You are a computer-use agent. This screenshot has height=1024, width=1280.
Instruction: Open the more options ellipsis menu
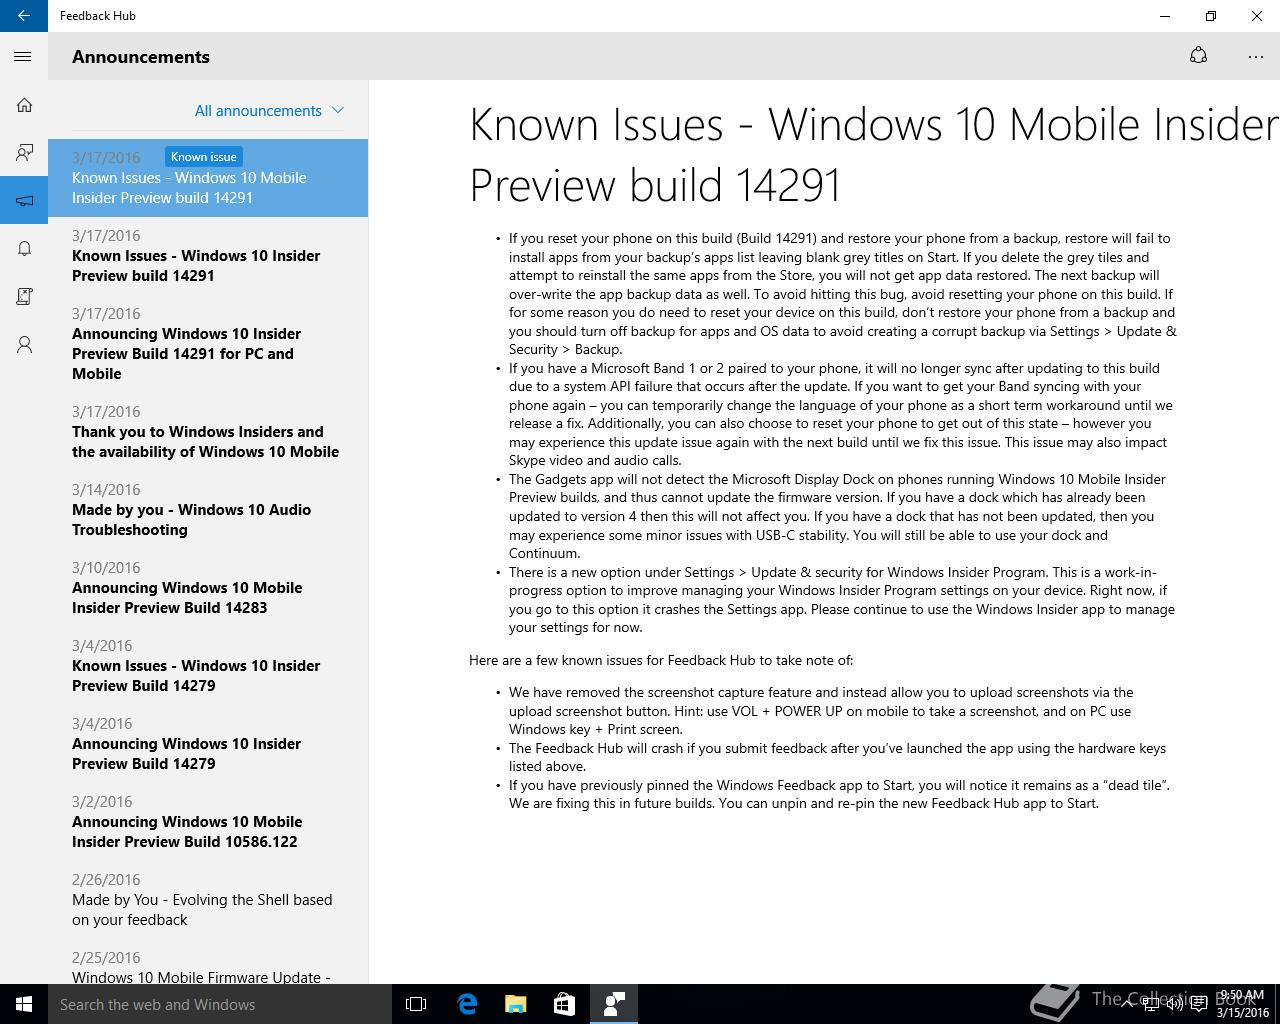point(1256,57)
